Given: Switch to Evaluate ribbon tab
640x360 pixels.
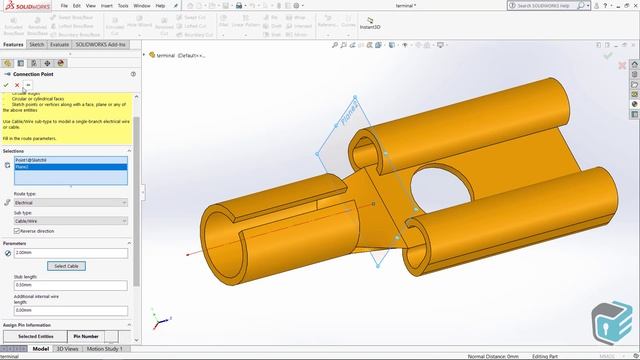Looking at the screenshot, I should click(x=60, y=44).
